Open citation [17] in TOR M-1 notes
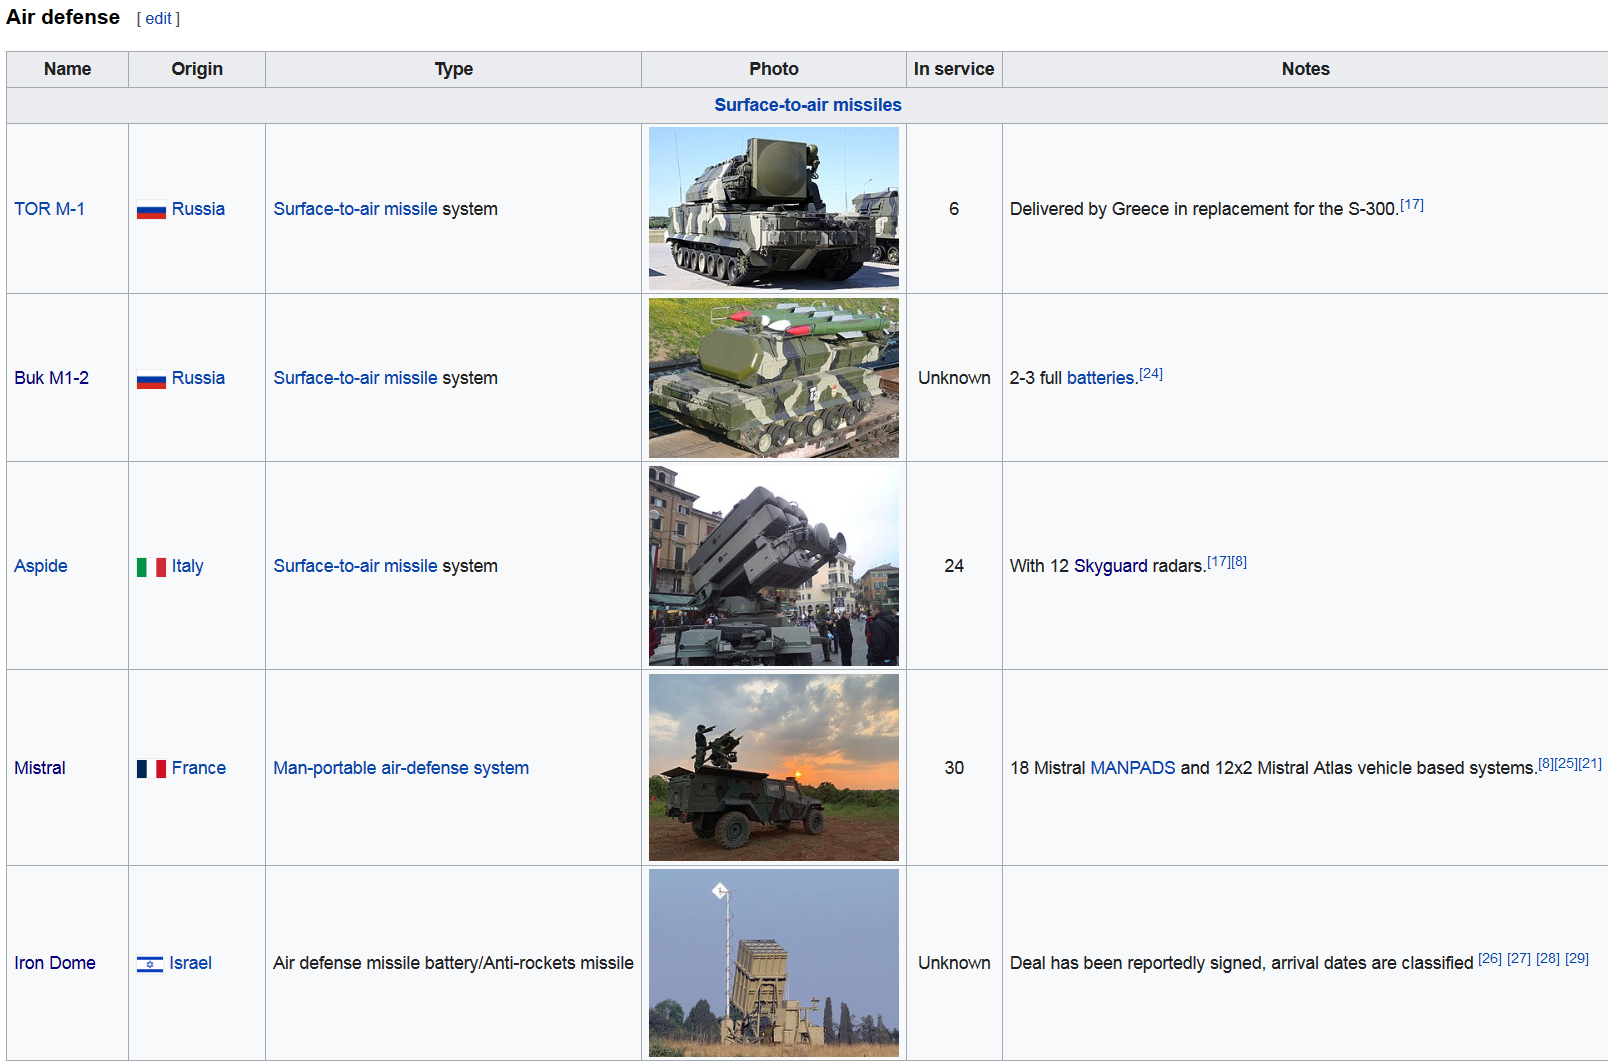 (1412, 205)
